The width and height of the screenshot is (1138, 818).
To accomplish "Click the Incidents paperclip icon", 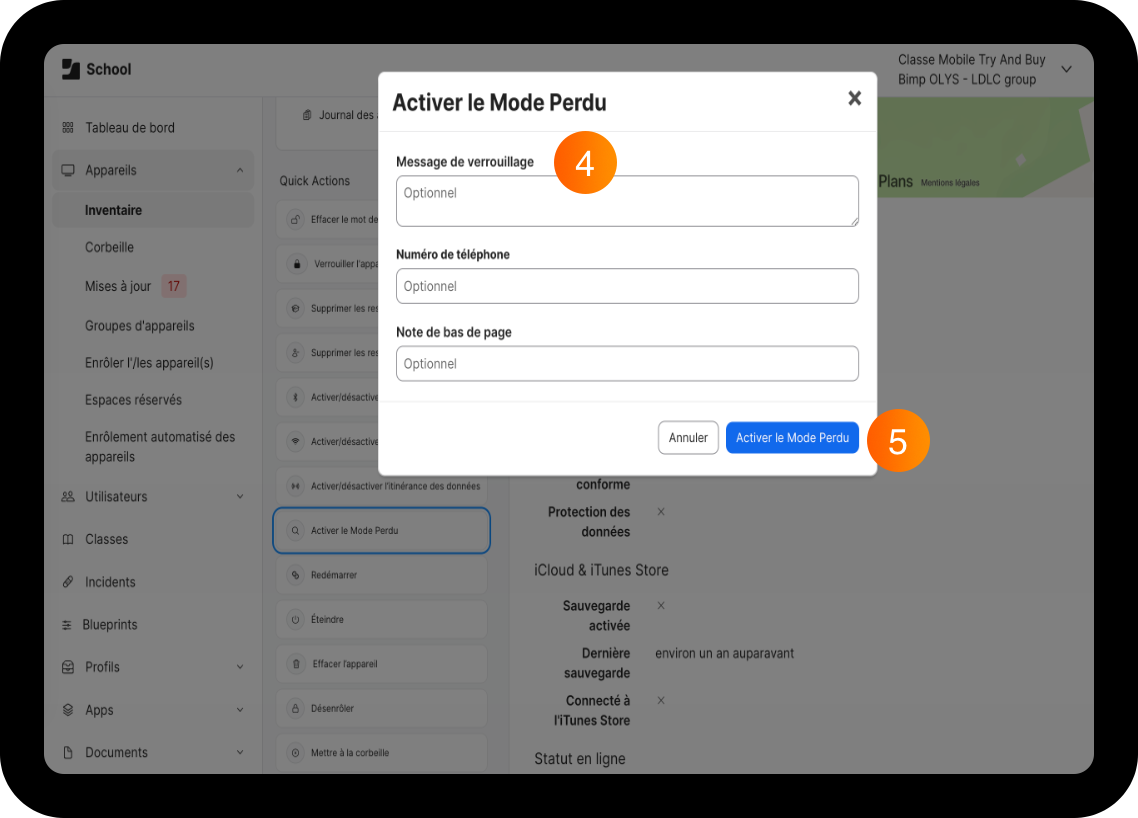I will pyautogui.click(x=67, y=582).
